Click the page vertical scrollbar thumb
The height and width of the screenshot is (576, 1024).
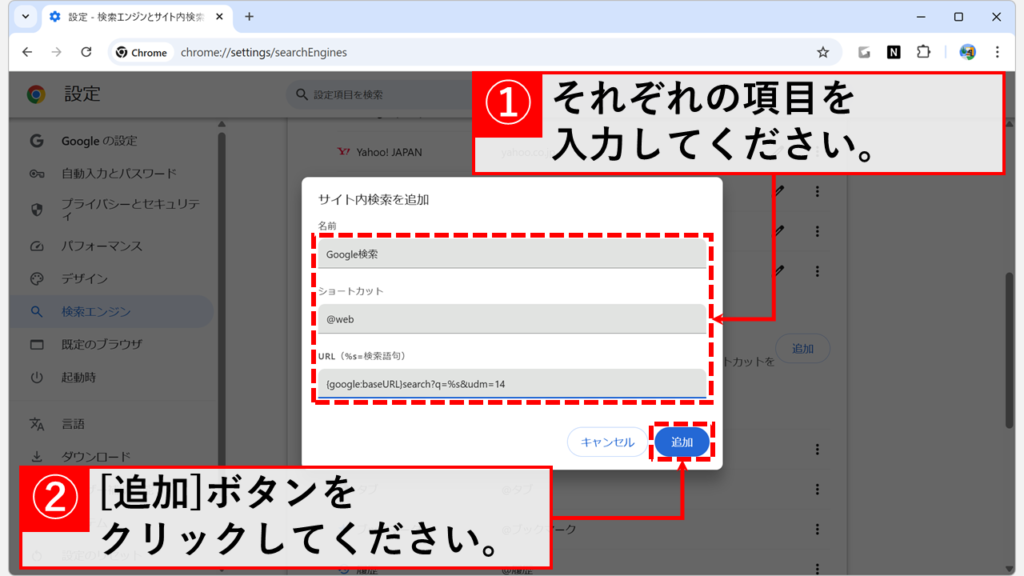point(1010,351)
